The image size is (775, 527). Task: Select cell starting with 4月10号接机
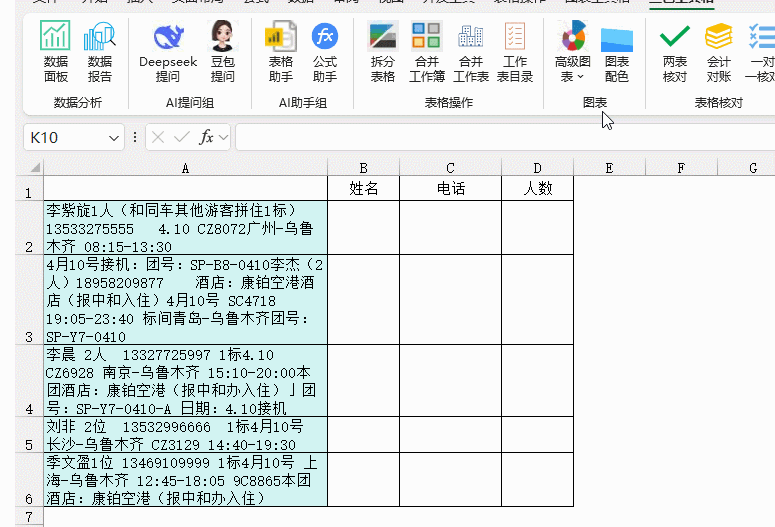(x=185, y=300)
